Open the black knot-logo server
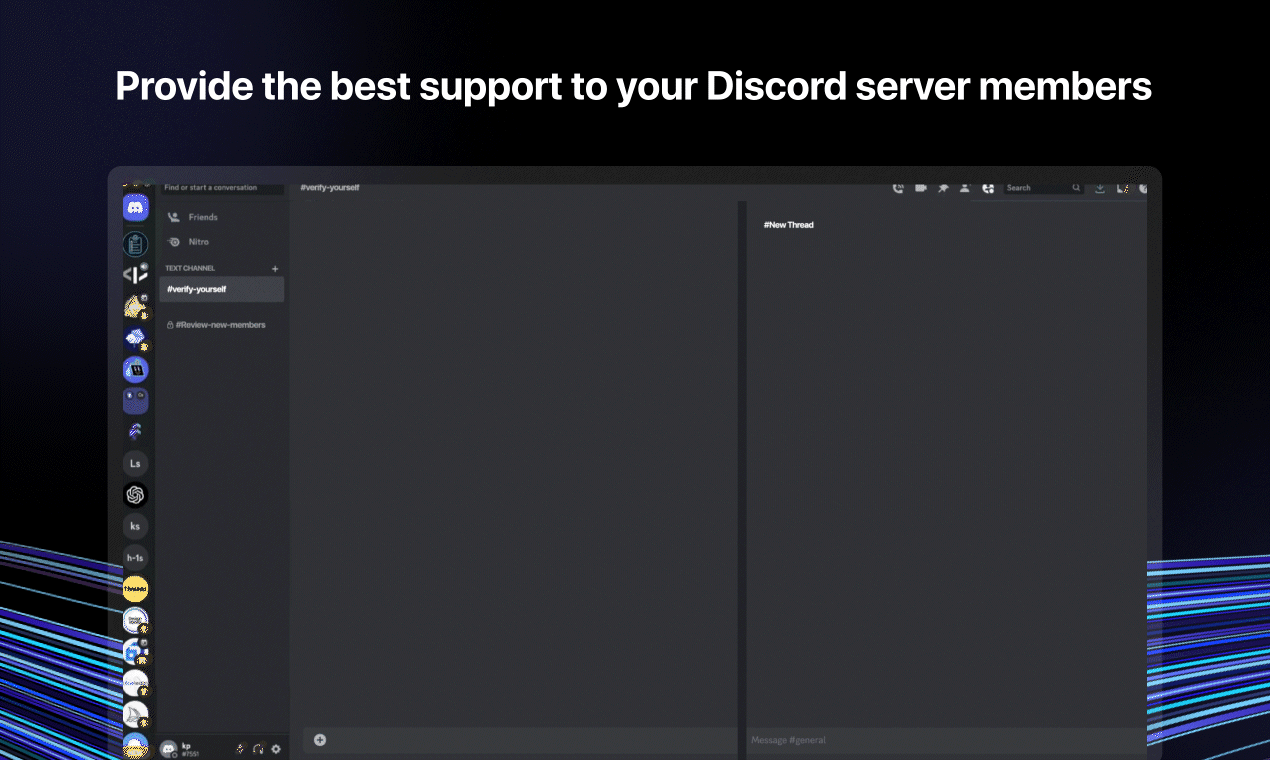This screenshot has width=1270, height=760. (136, 495)
